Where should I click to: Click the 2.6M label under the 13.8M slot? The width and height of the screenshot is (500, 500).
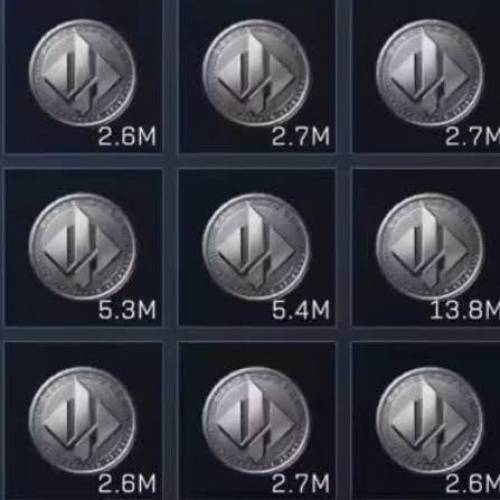point(473,483)
